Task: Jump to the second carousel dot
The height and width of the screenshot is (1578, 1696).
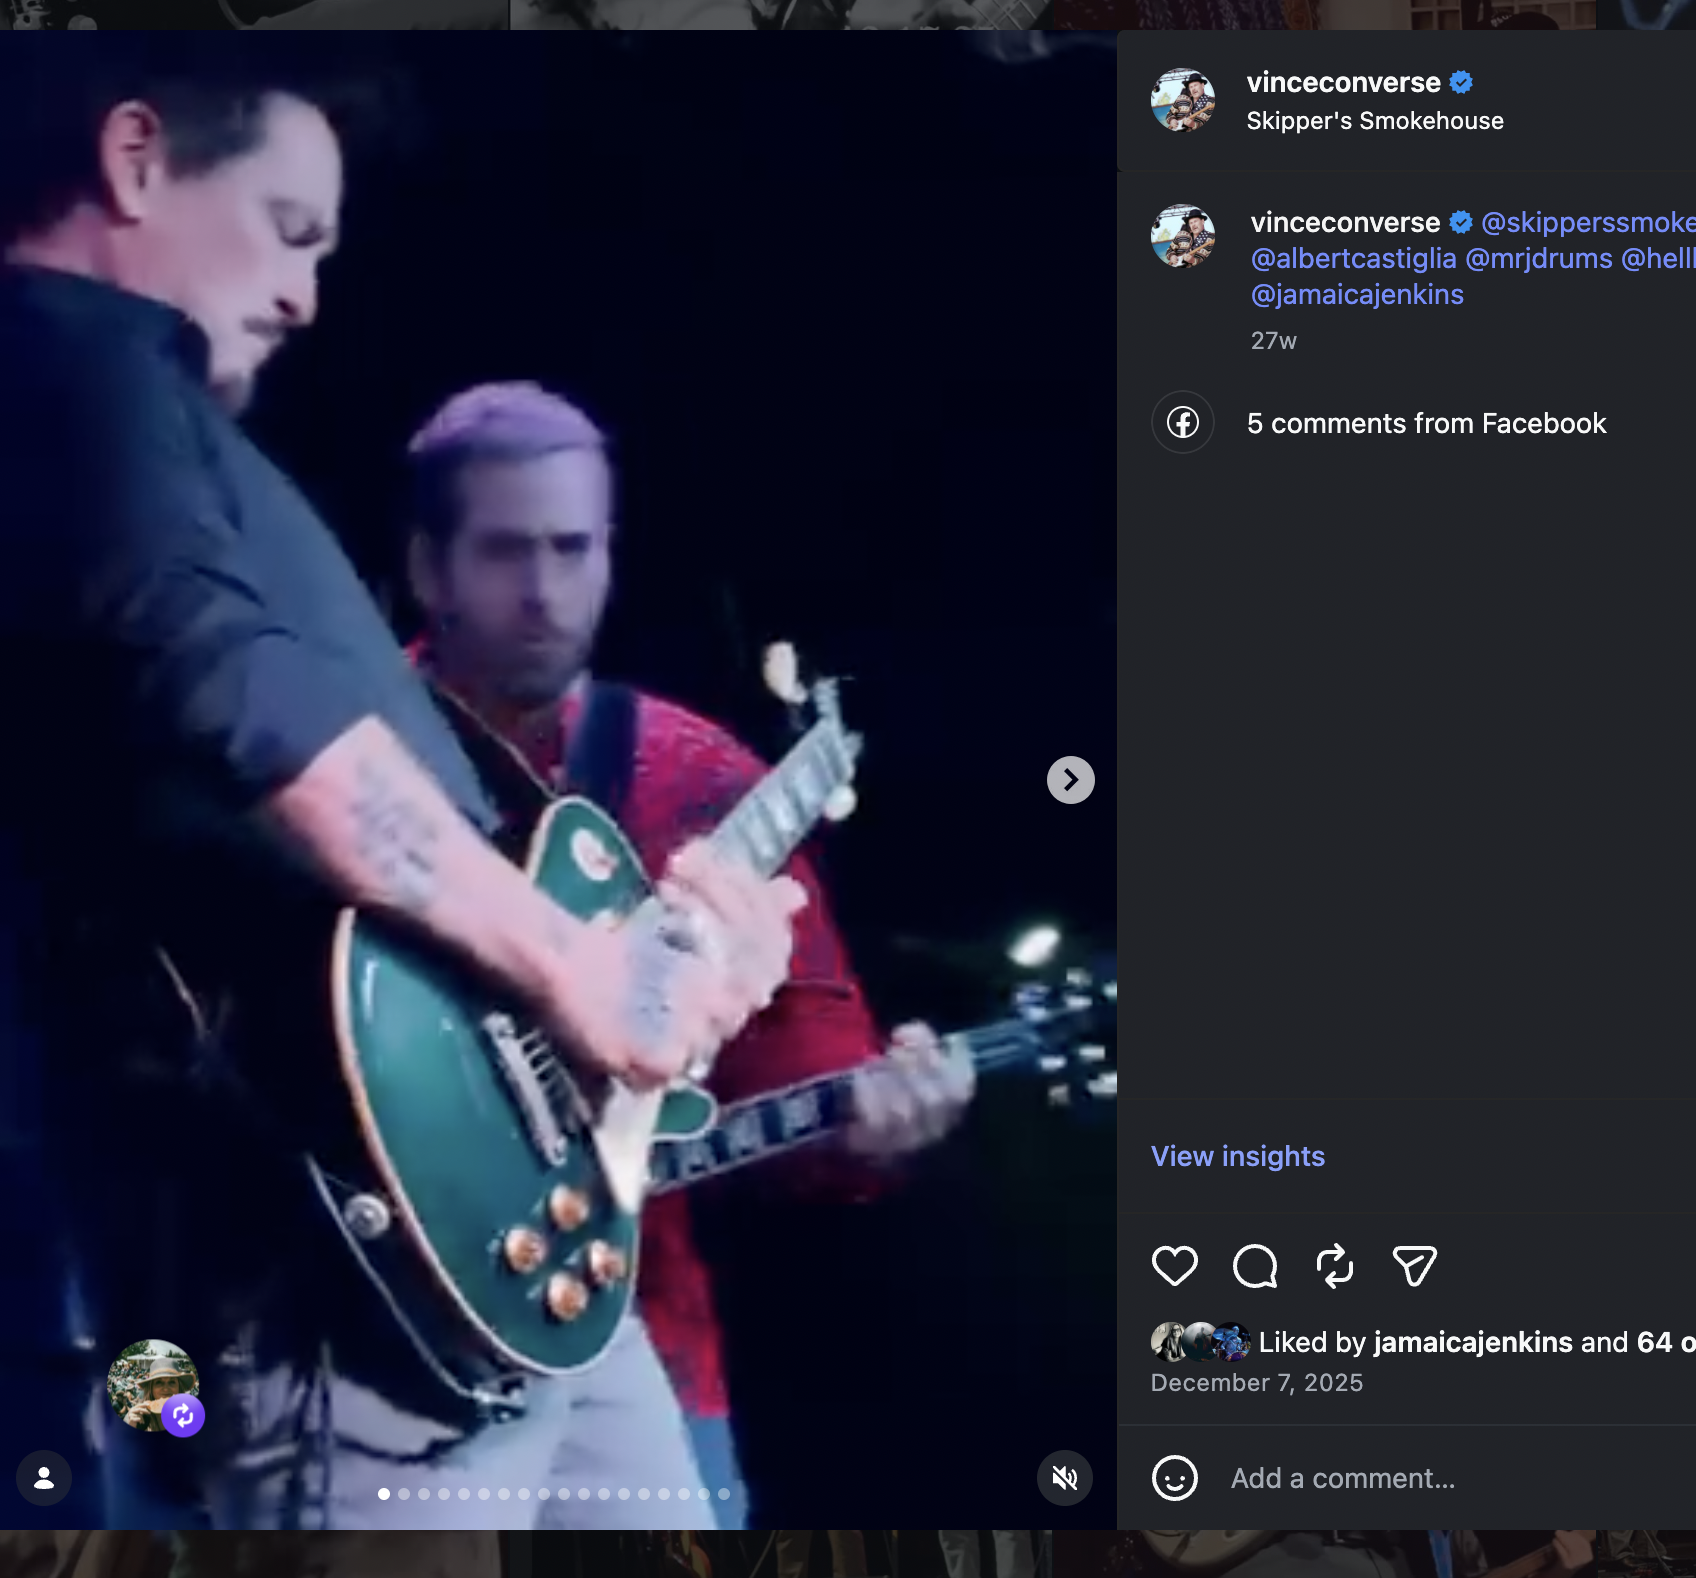Action: pyautogui.click(x=404, y=1494)
